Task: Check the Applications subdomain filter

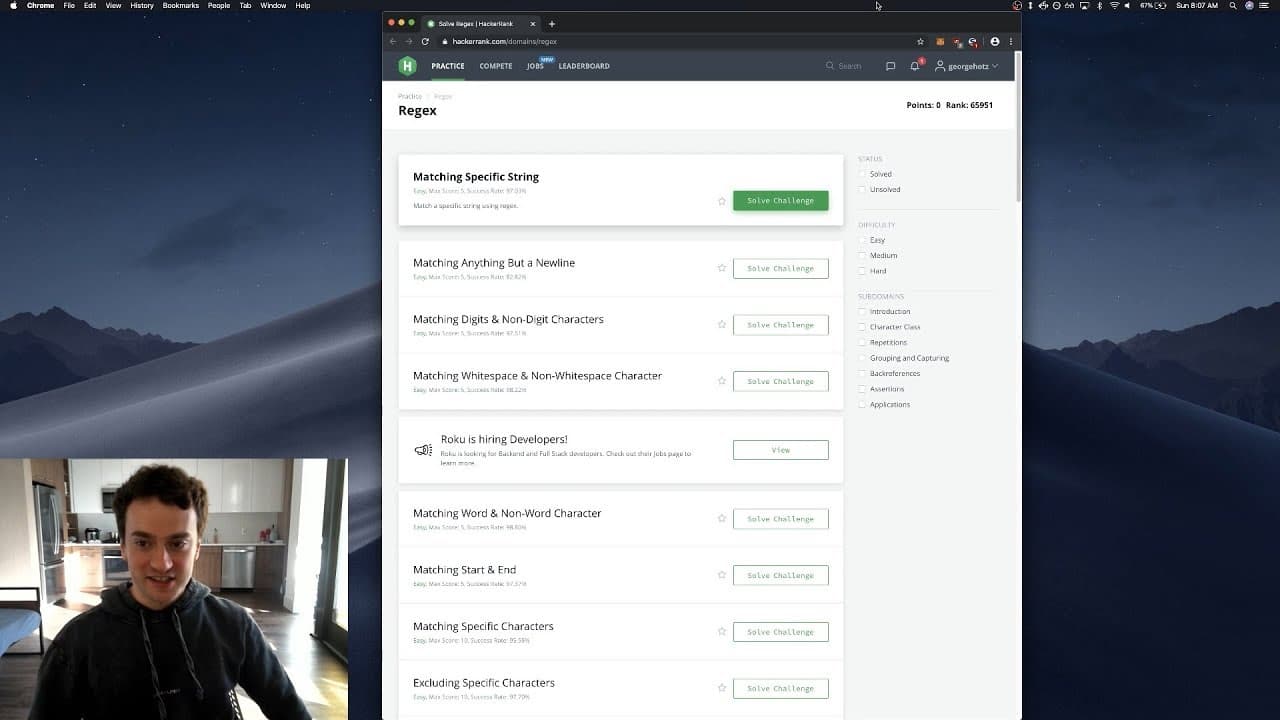Action: [862, 404]
